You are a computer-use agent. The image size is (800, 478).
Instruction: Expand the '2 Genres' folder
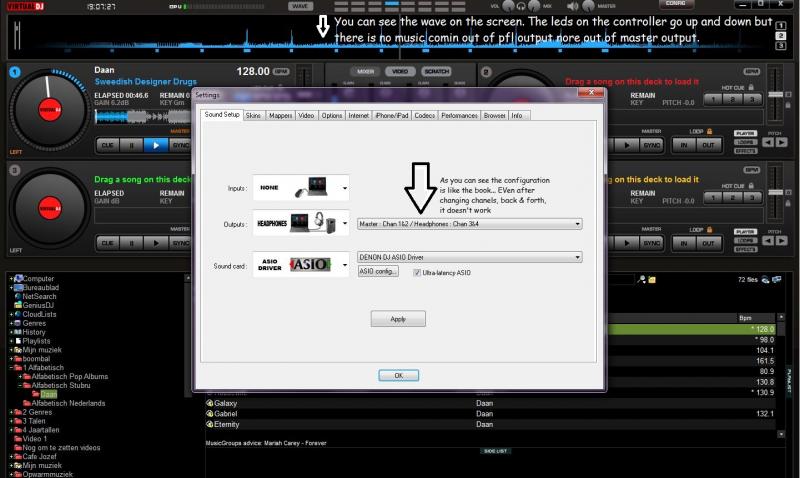[x=11, y=412]
